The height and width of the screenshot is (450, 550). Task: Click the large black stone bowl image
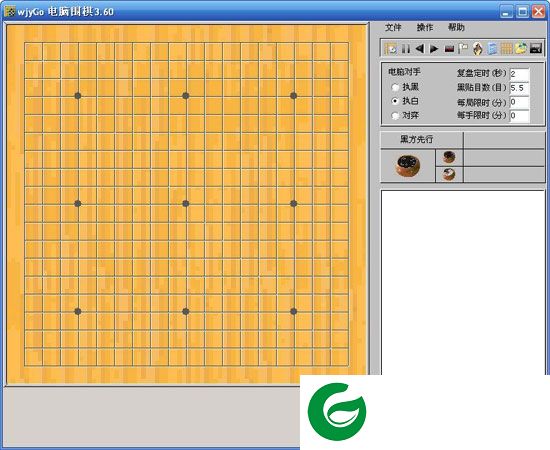click(408, 166)
